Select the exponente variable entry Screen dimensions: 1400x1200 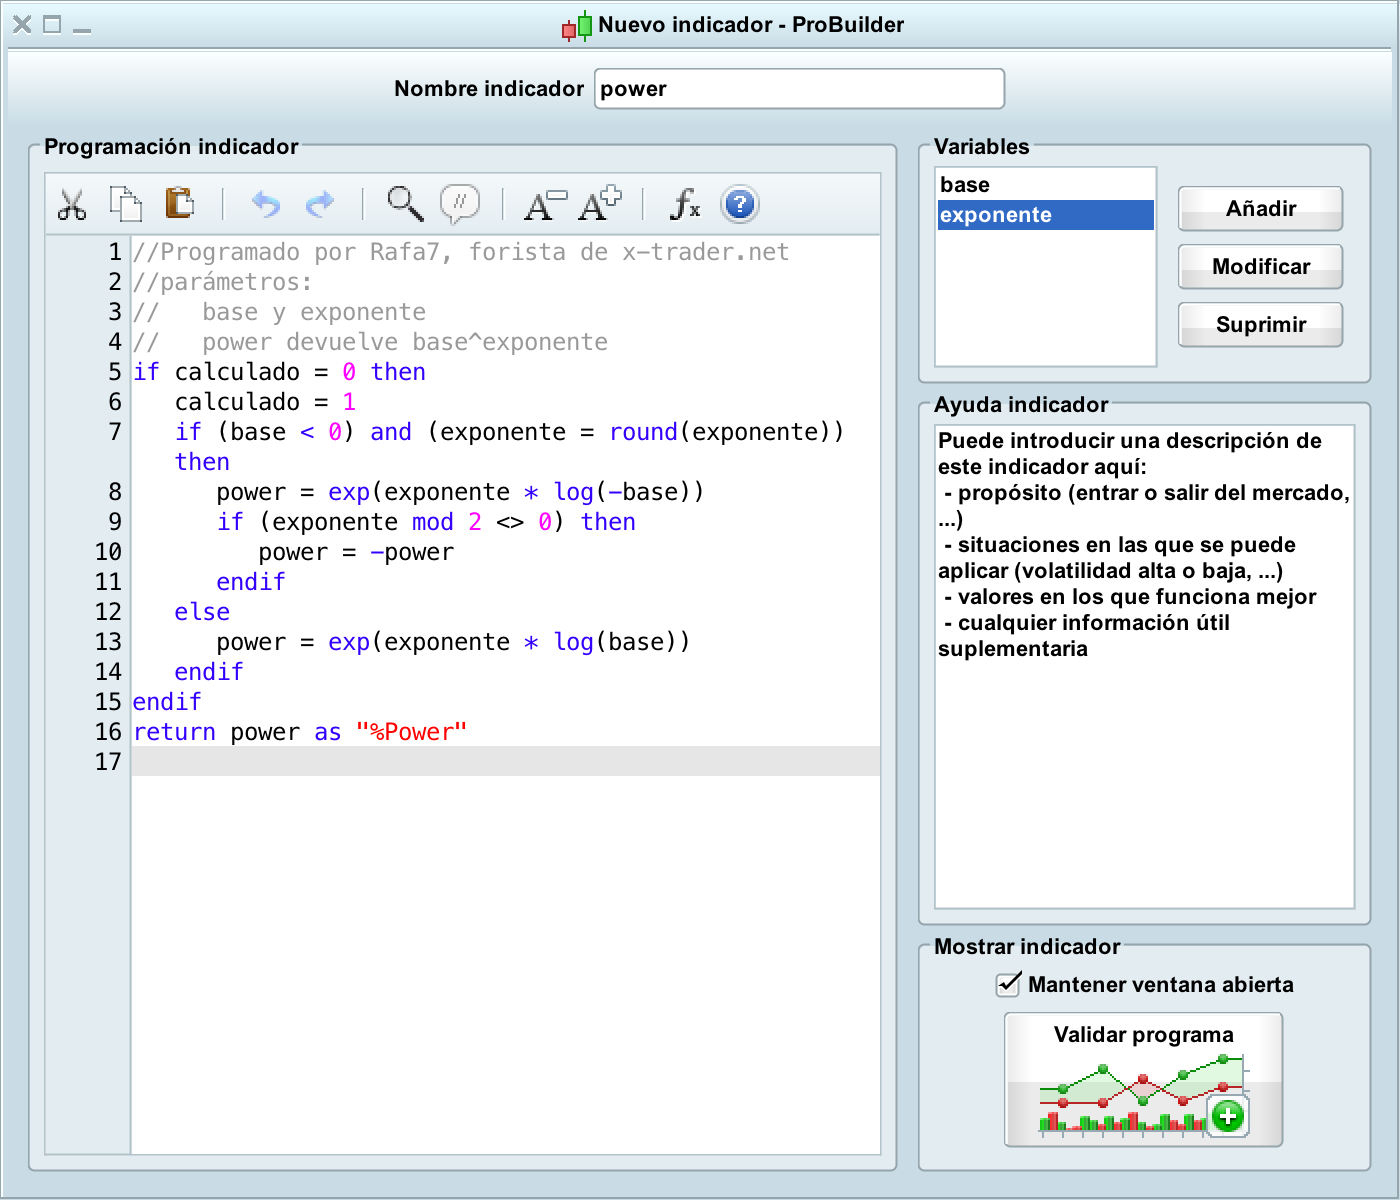click(x=1045, y=215)
